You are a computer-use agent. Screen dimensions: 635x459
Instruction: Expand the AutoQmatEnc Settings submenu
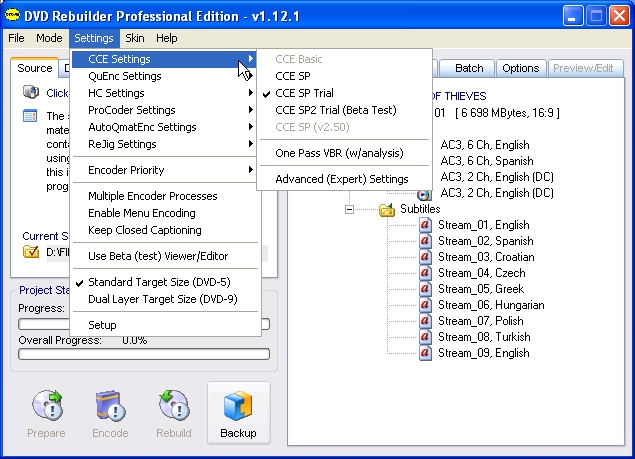[x=164, y=127]
